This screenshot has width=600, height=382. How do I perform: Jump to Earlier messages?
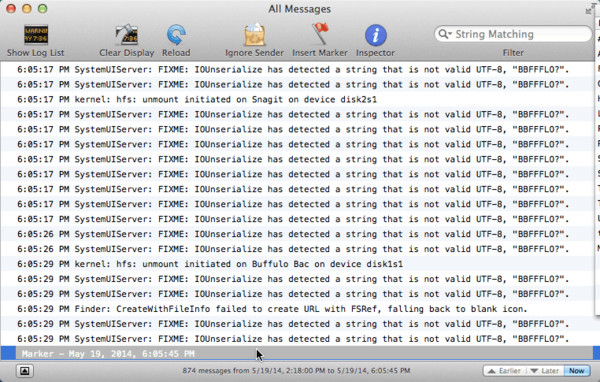(x=504, y=371)
